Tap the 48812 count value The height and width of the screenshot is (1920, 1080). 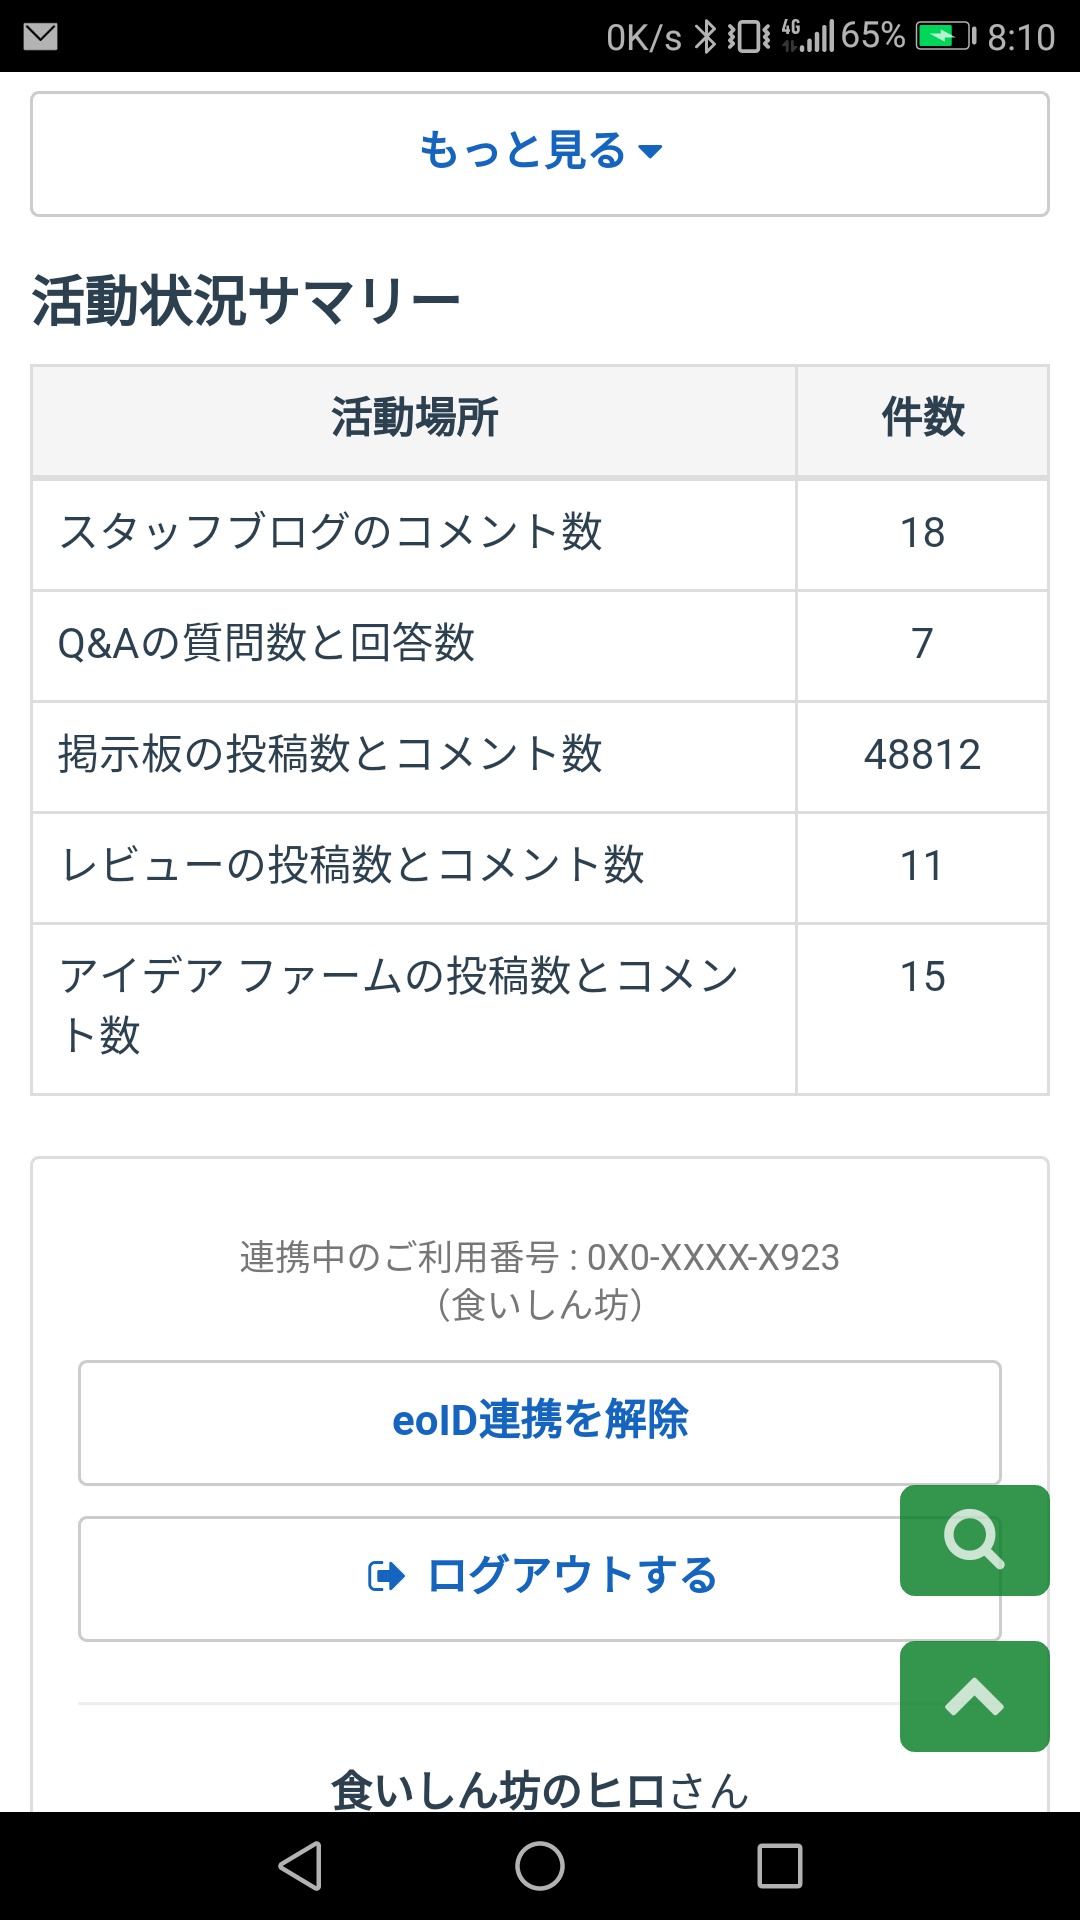click(x=922, y=755)
